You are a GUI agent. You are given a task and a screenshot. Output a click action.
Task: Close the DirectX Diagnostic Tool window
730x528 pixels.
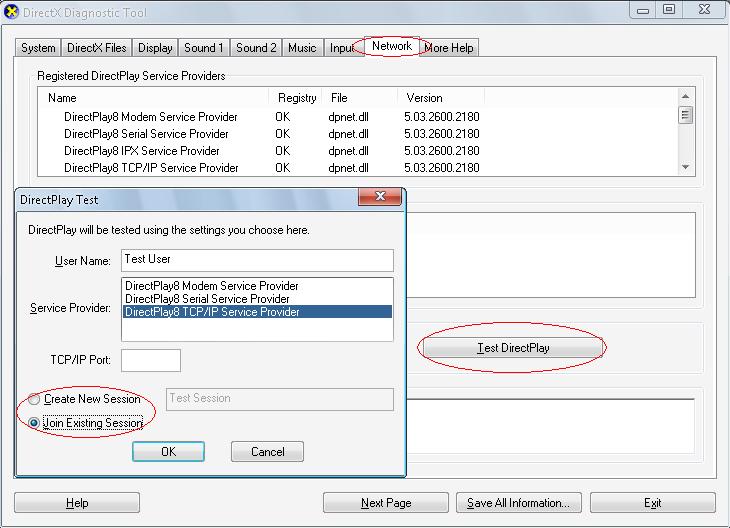click(704, 10)
